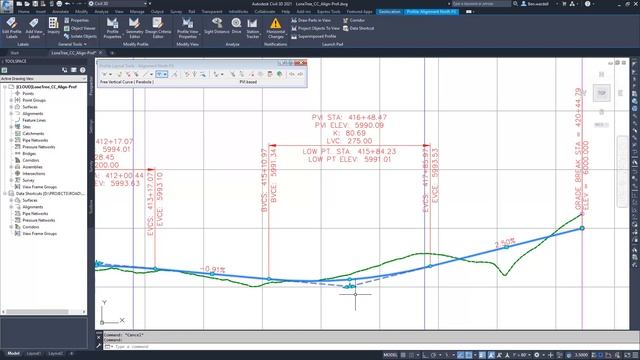Open Active Drawing View dropdown
The image size is (640, 360).
[x=43, y=78]
